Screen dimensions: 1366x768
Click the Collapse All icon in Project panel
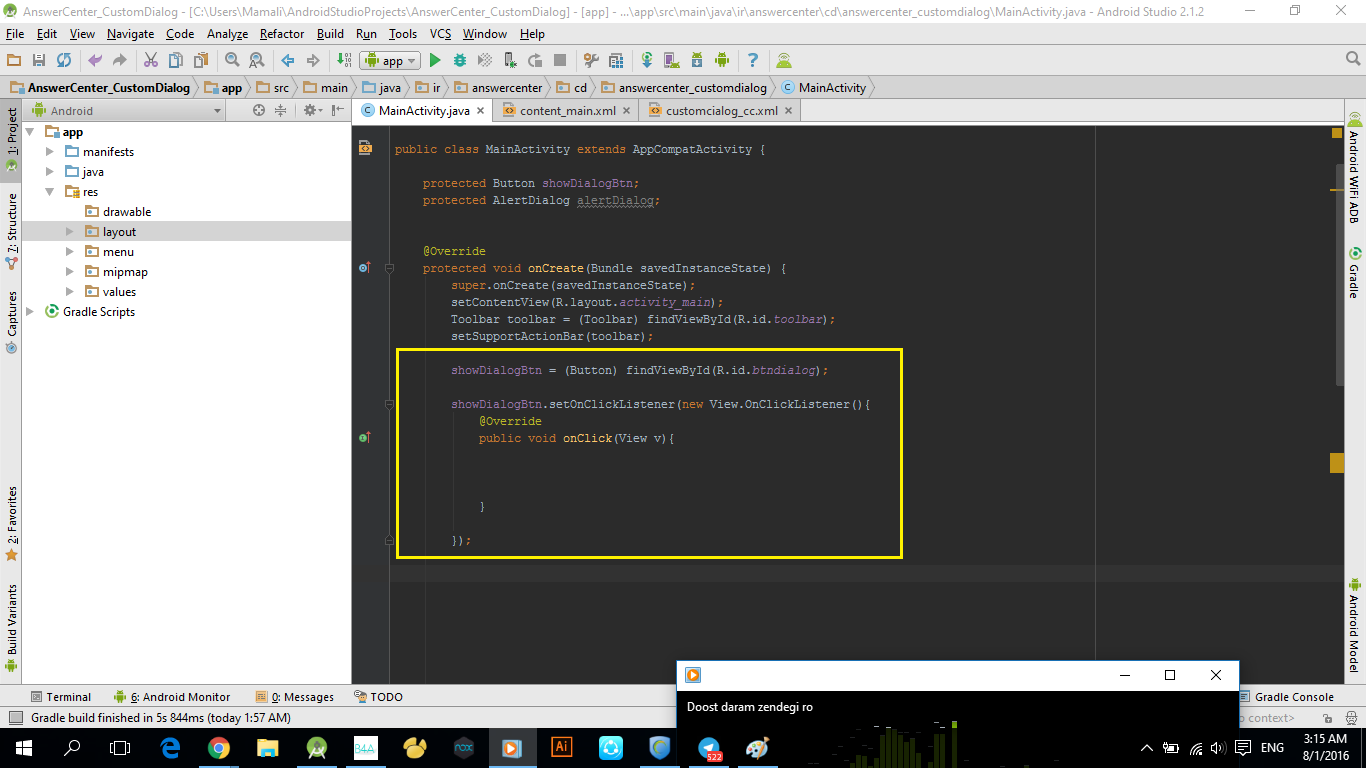pyautogui.click(x=282, y=111)
